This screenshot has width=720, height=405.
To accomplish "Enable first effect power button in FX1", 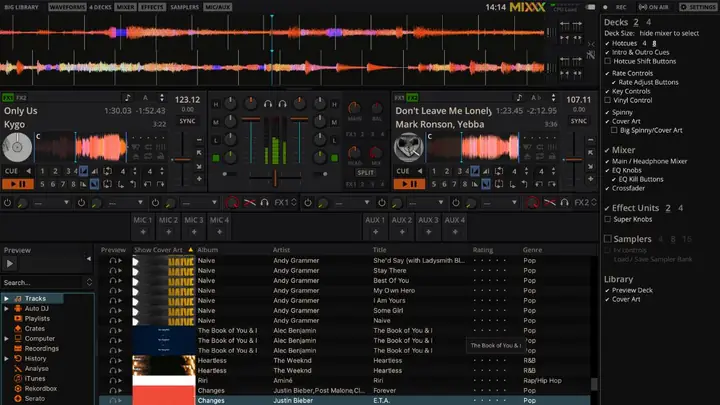I will (7, 202).
